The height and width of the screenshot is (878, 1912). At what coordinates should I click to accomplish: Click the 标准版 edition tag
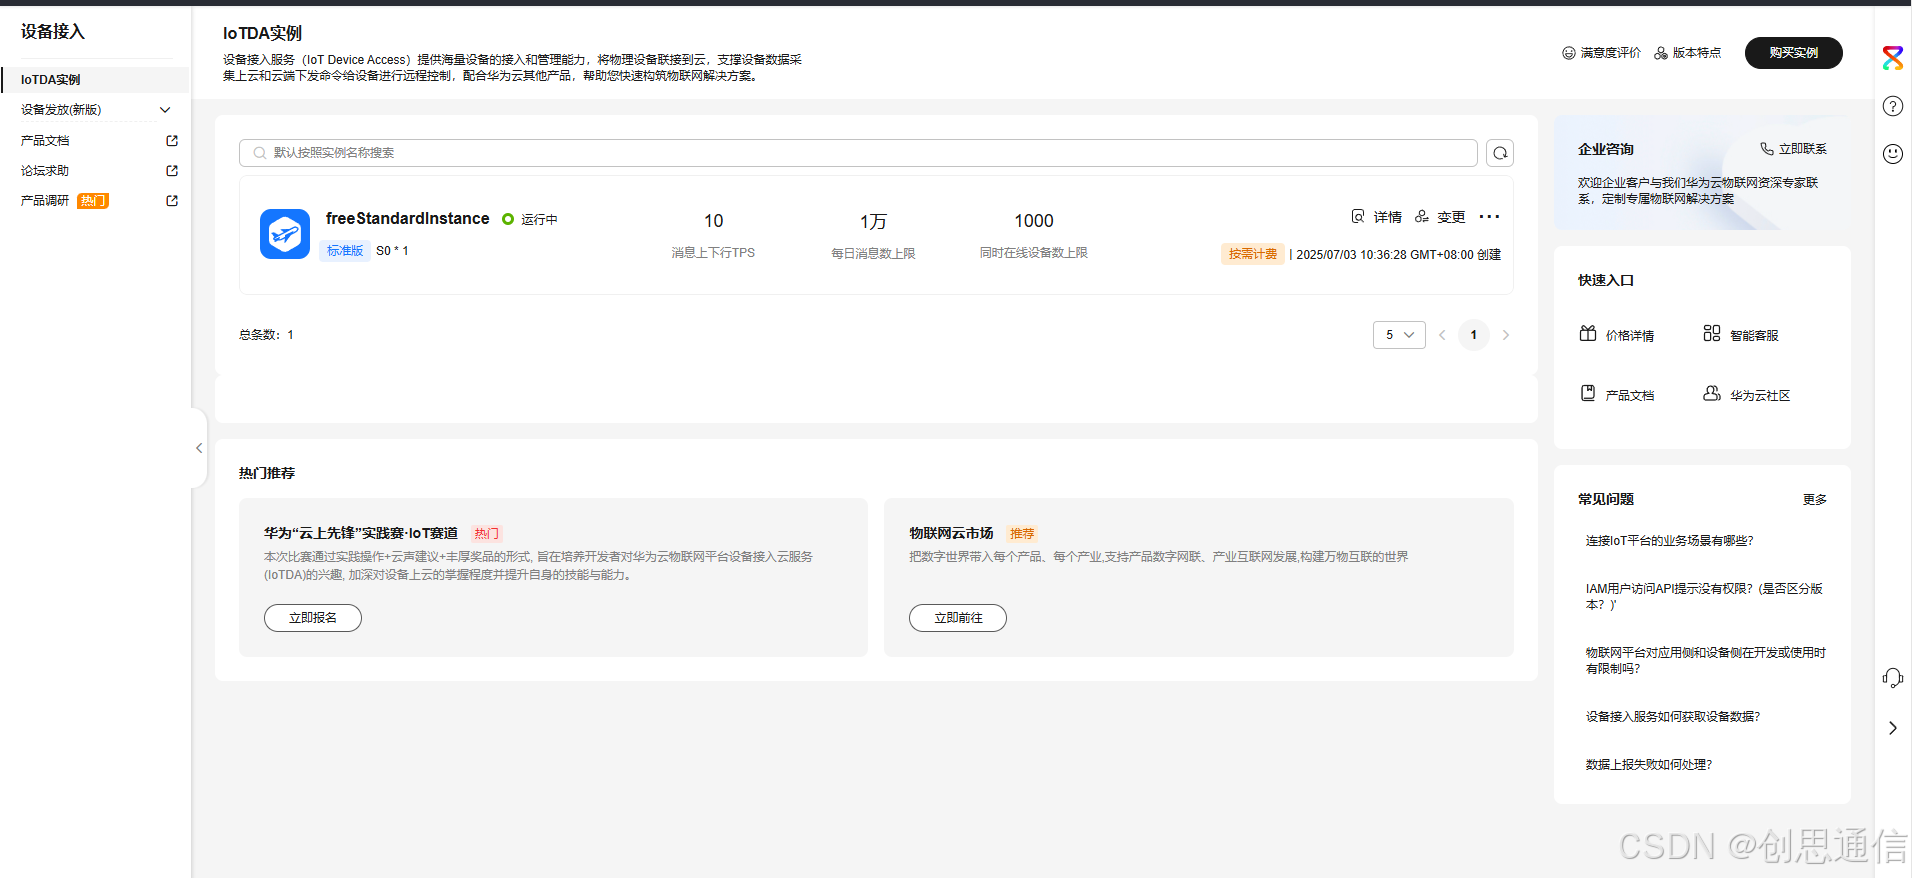pyautogui.click(x=345, y=251)
